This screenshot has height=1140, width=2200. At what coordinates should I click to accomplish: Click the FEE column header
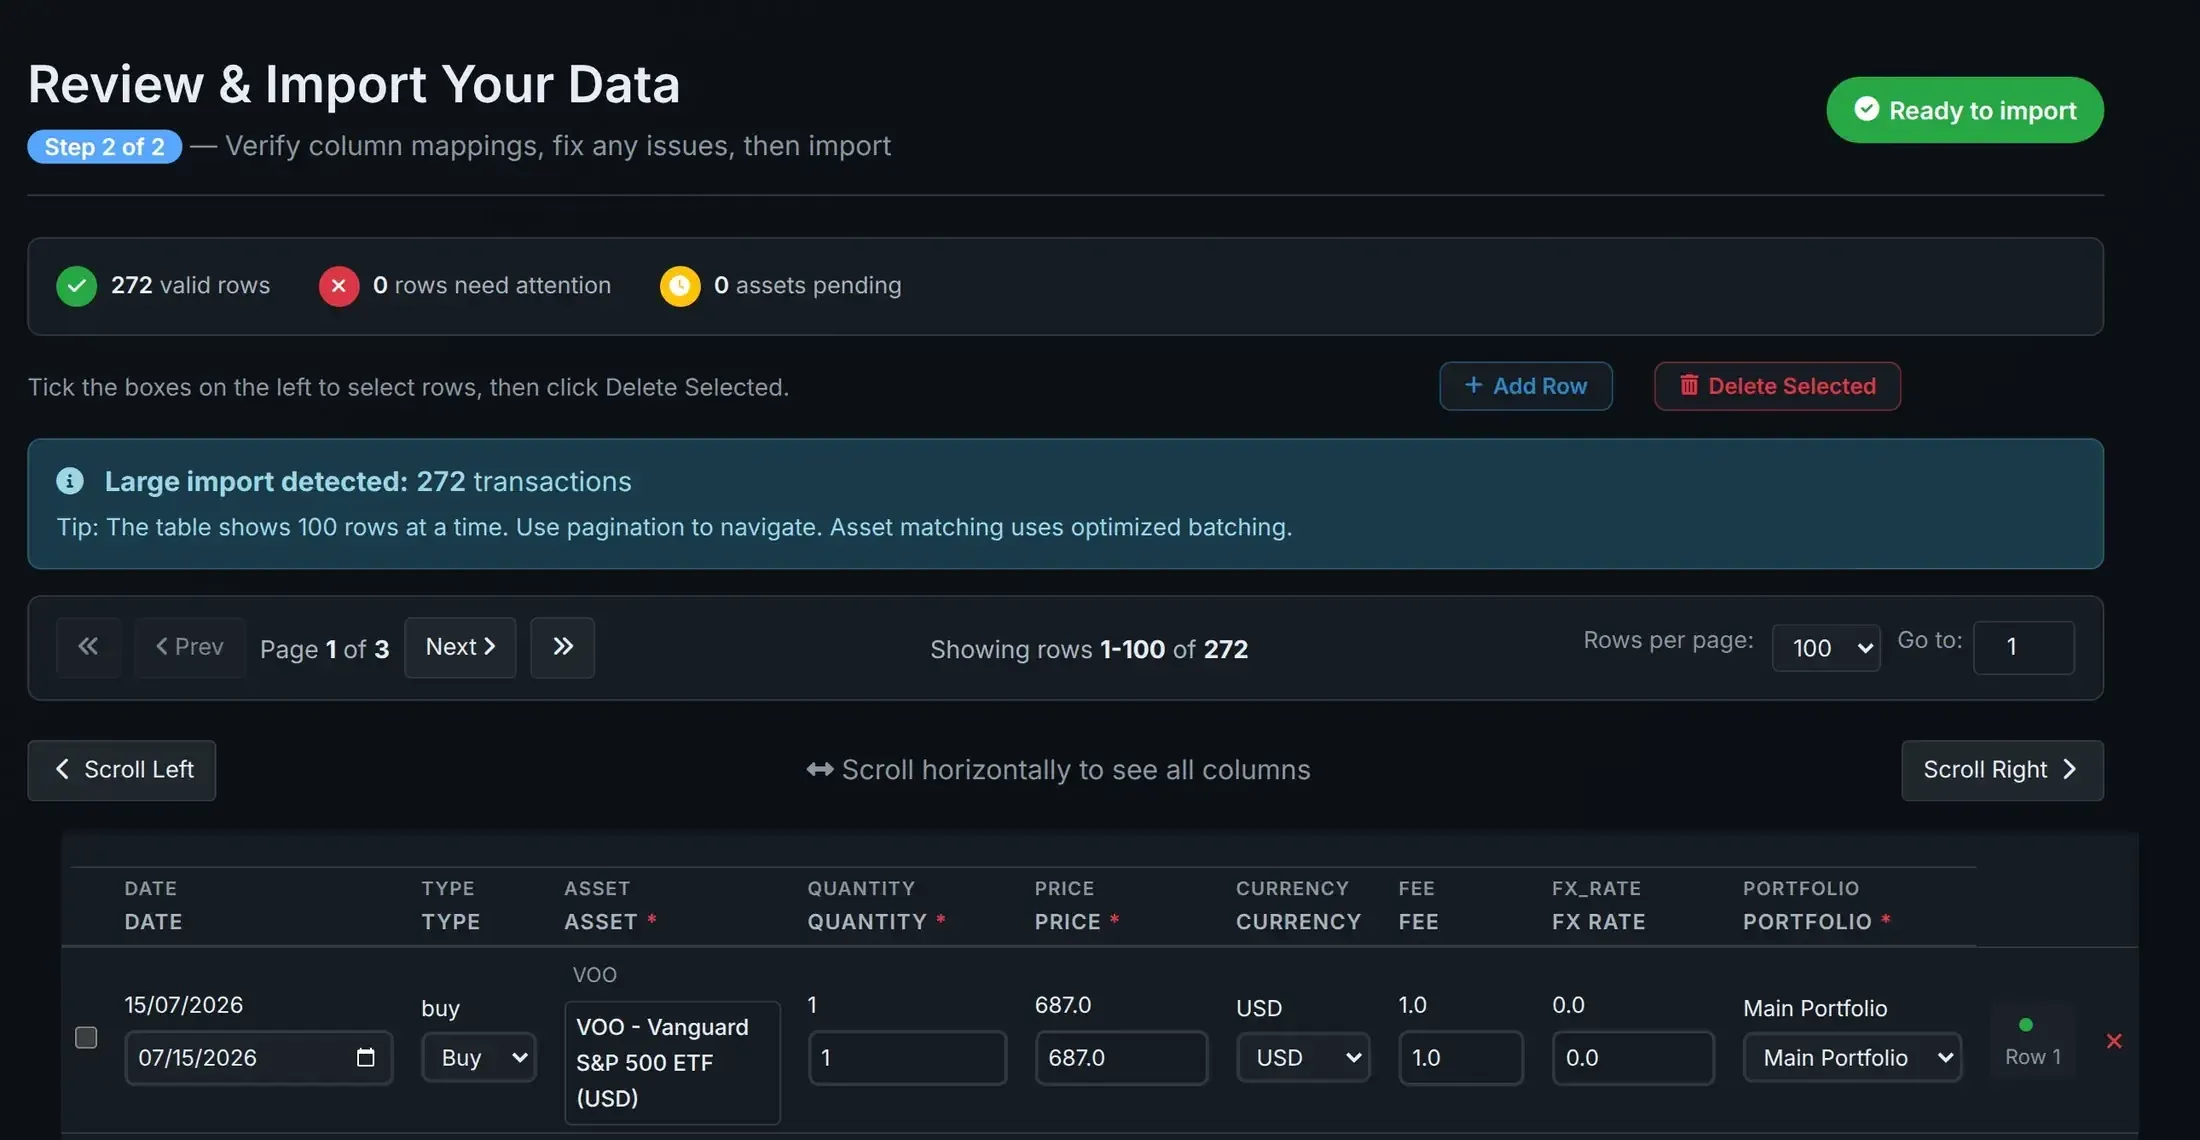tap(1418, 922)
